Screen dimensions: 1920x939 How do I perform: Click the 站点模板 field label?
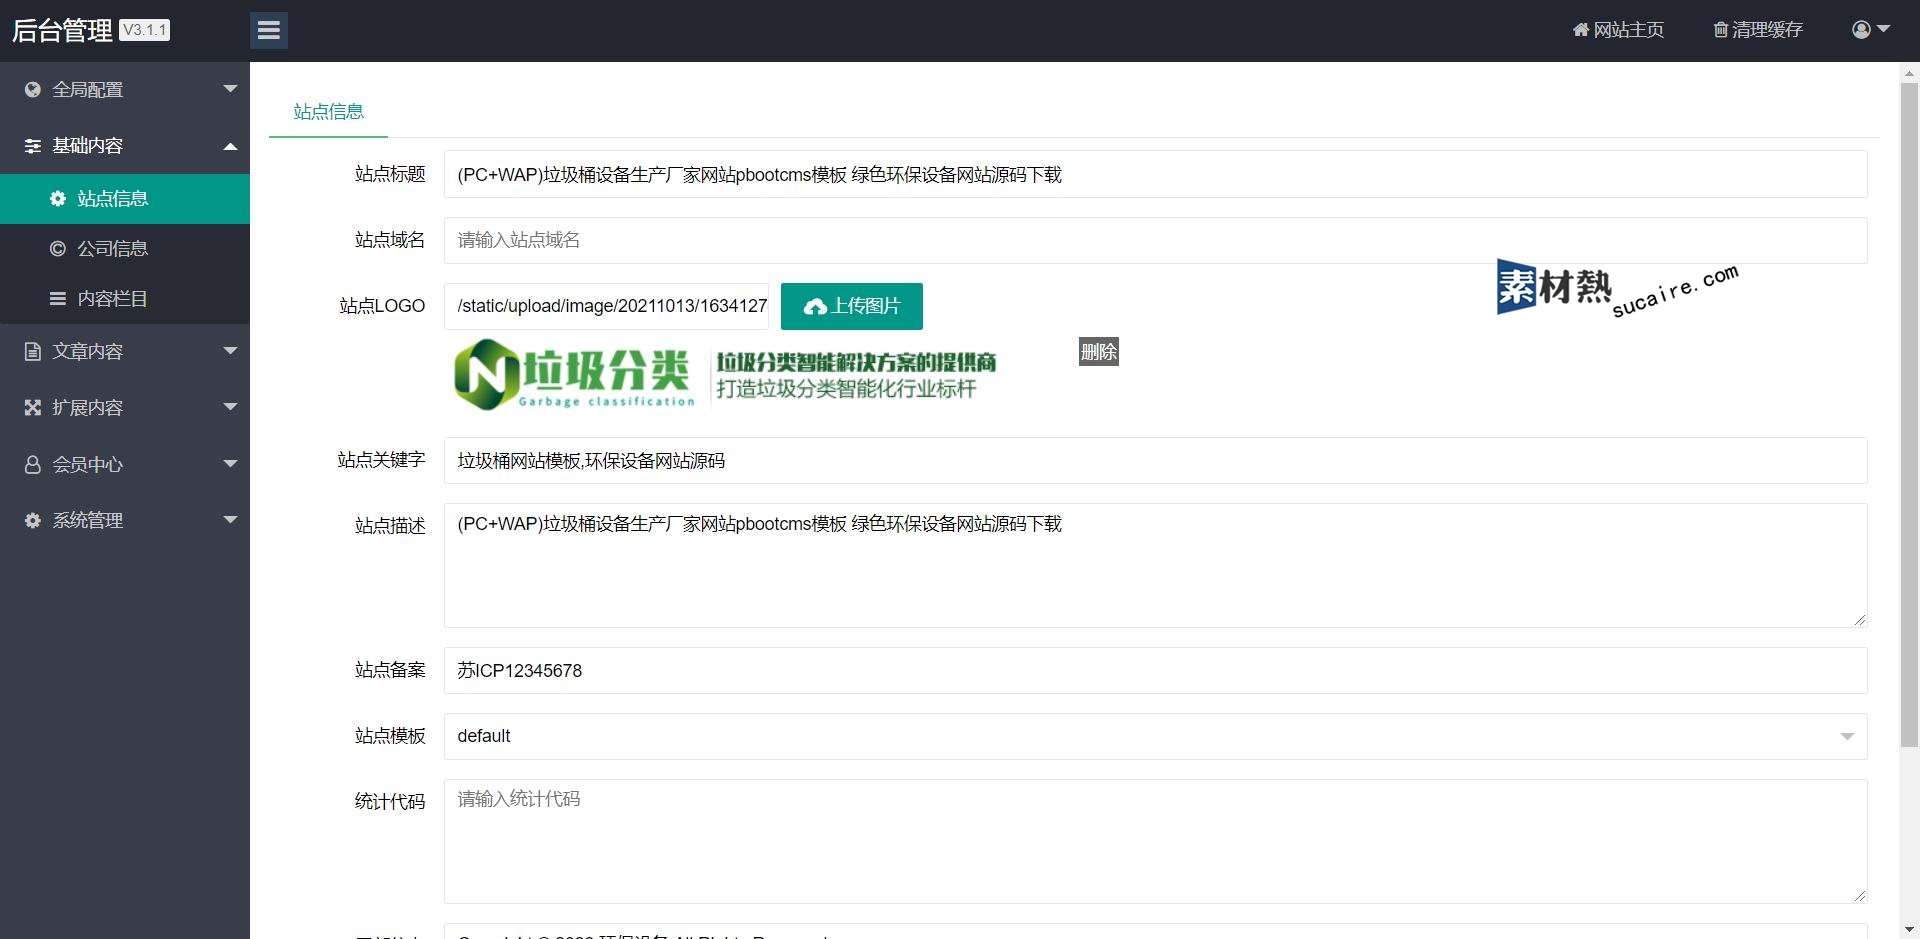[x=390, y=736]
